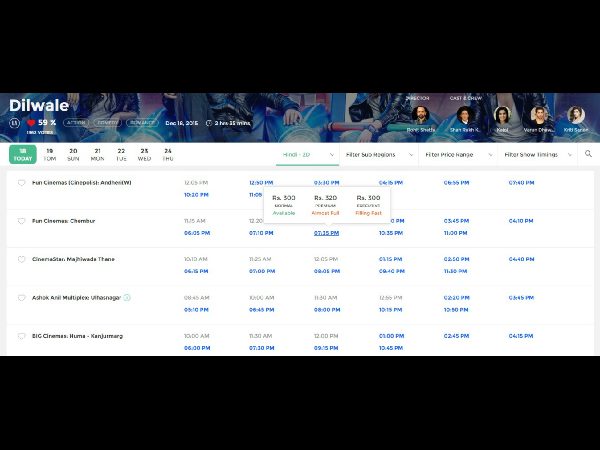Favorite Fun Cinemas Chembur with heart
The width and height of the screenshot is (600, 450).
coord(21,220)
